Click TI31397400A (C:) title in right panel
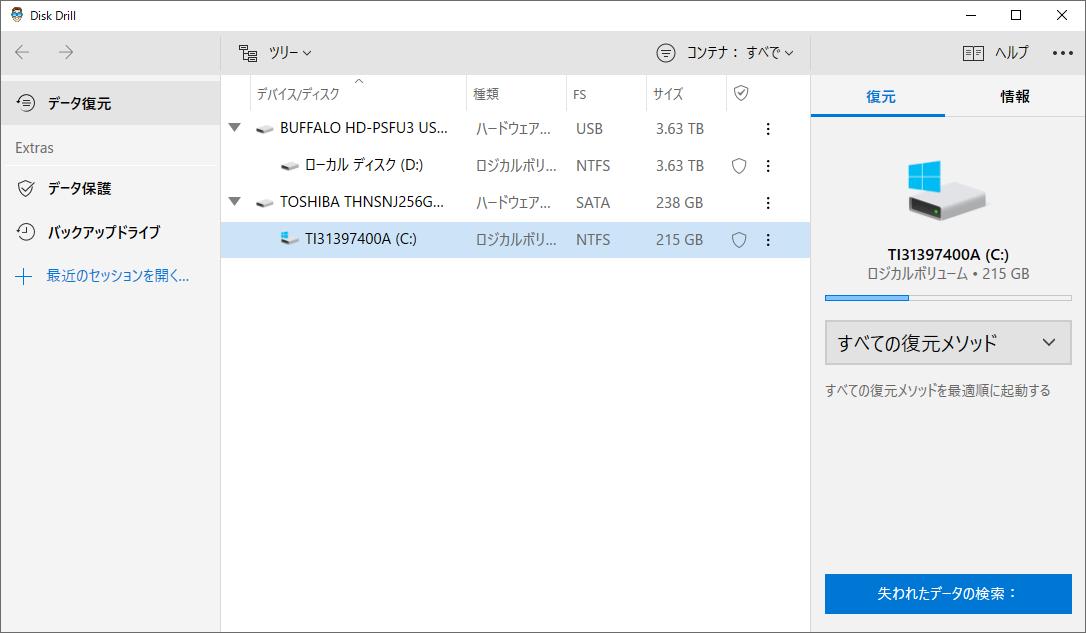This screenshot has height=633, width=1086. point(947,254)
